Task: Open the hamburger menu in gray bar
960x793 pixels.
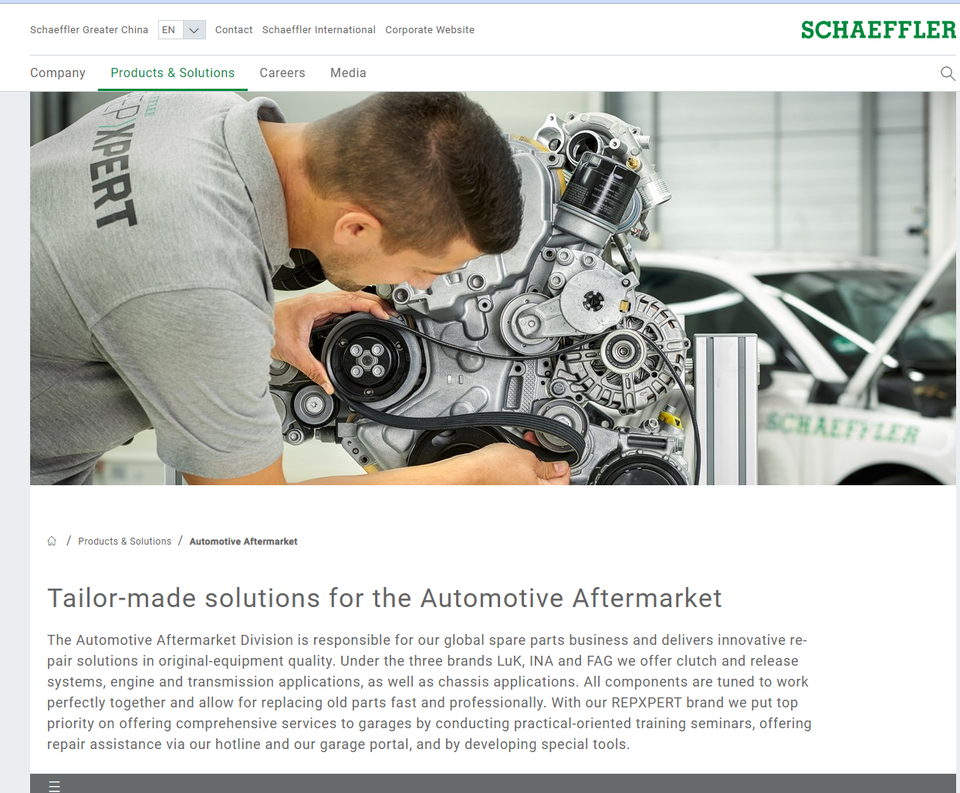Action: pyautogui.click(x=54, y=786)
